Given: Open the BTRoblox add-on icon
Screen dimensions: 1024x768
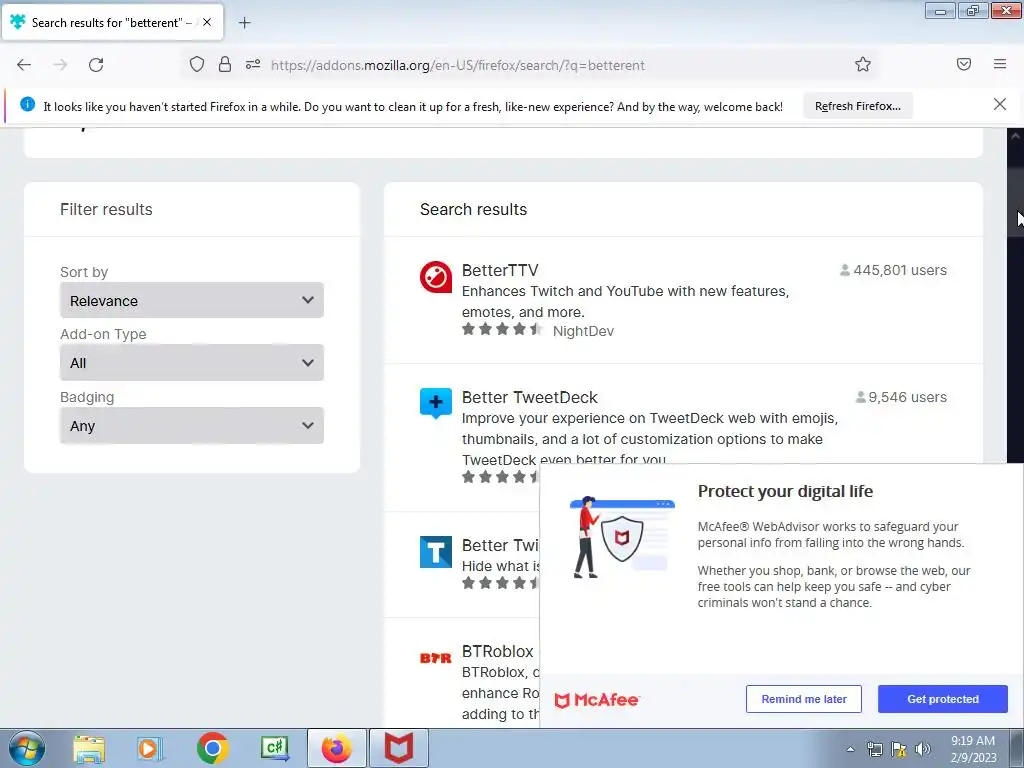Looking at the screenshot, I should [436, 658].
